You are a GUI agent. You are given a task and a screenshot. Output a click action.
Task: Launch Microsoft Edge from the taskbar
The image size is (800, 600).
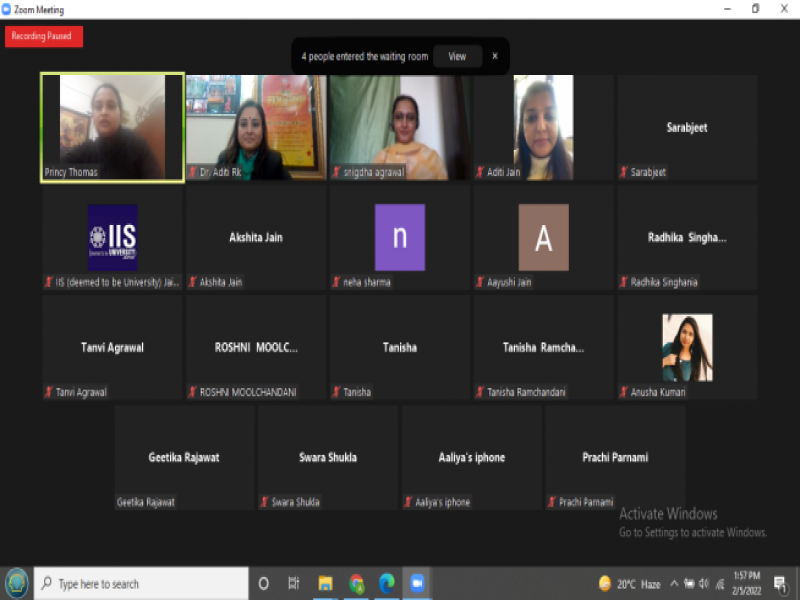point(386,584)
